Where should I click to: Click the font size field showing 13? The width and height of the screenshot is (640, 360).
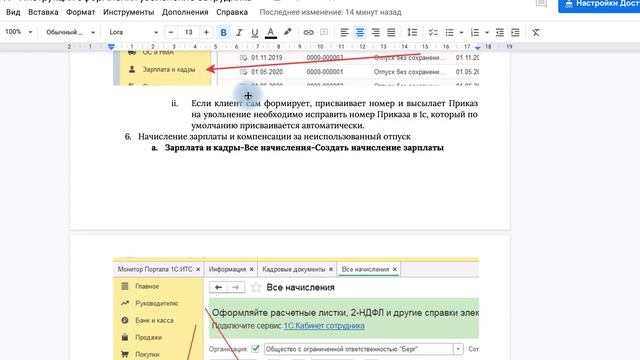[189, 32]
